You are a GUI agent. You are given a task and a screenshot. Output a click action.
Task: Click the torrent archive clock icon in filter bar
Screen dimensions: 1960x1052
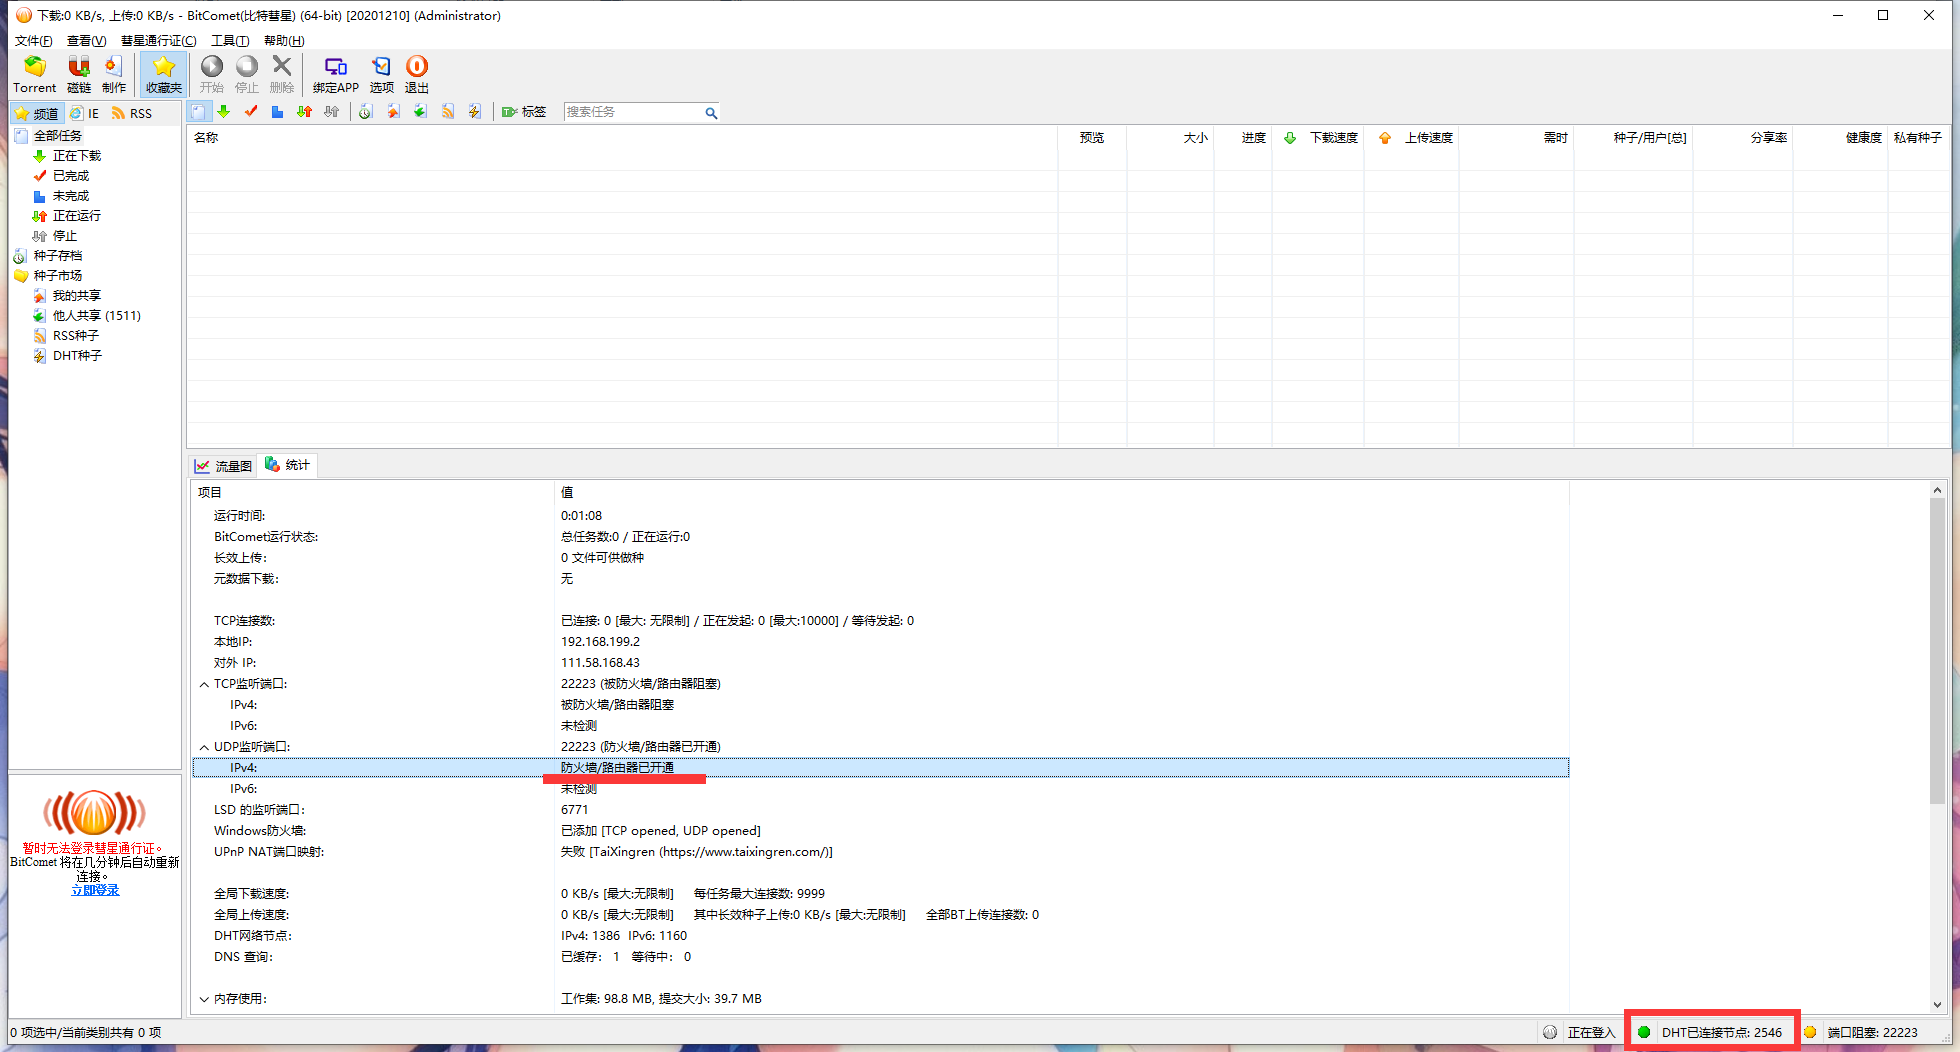click(366, 112)
